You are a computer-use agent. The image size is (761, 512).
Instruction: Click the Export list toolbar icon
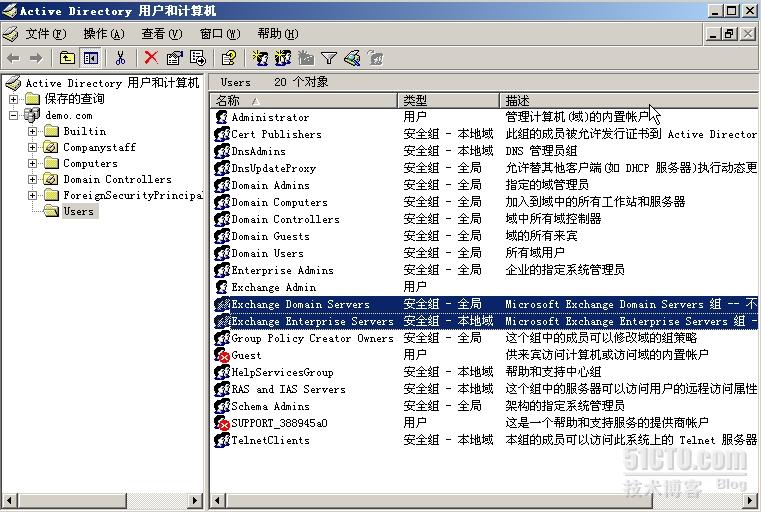[198, 59]
